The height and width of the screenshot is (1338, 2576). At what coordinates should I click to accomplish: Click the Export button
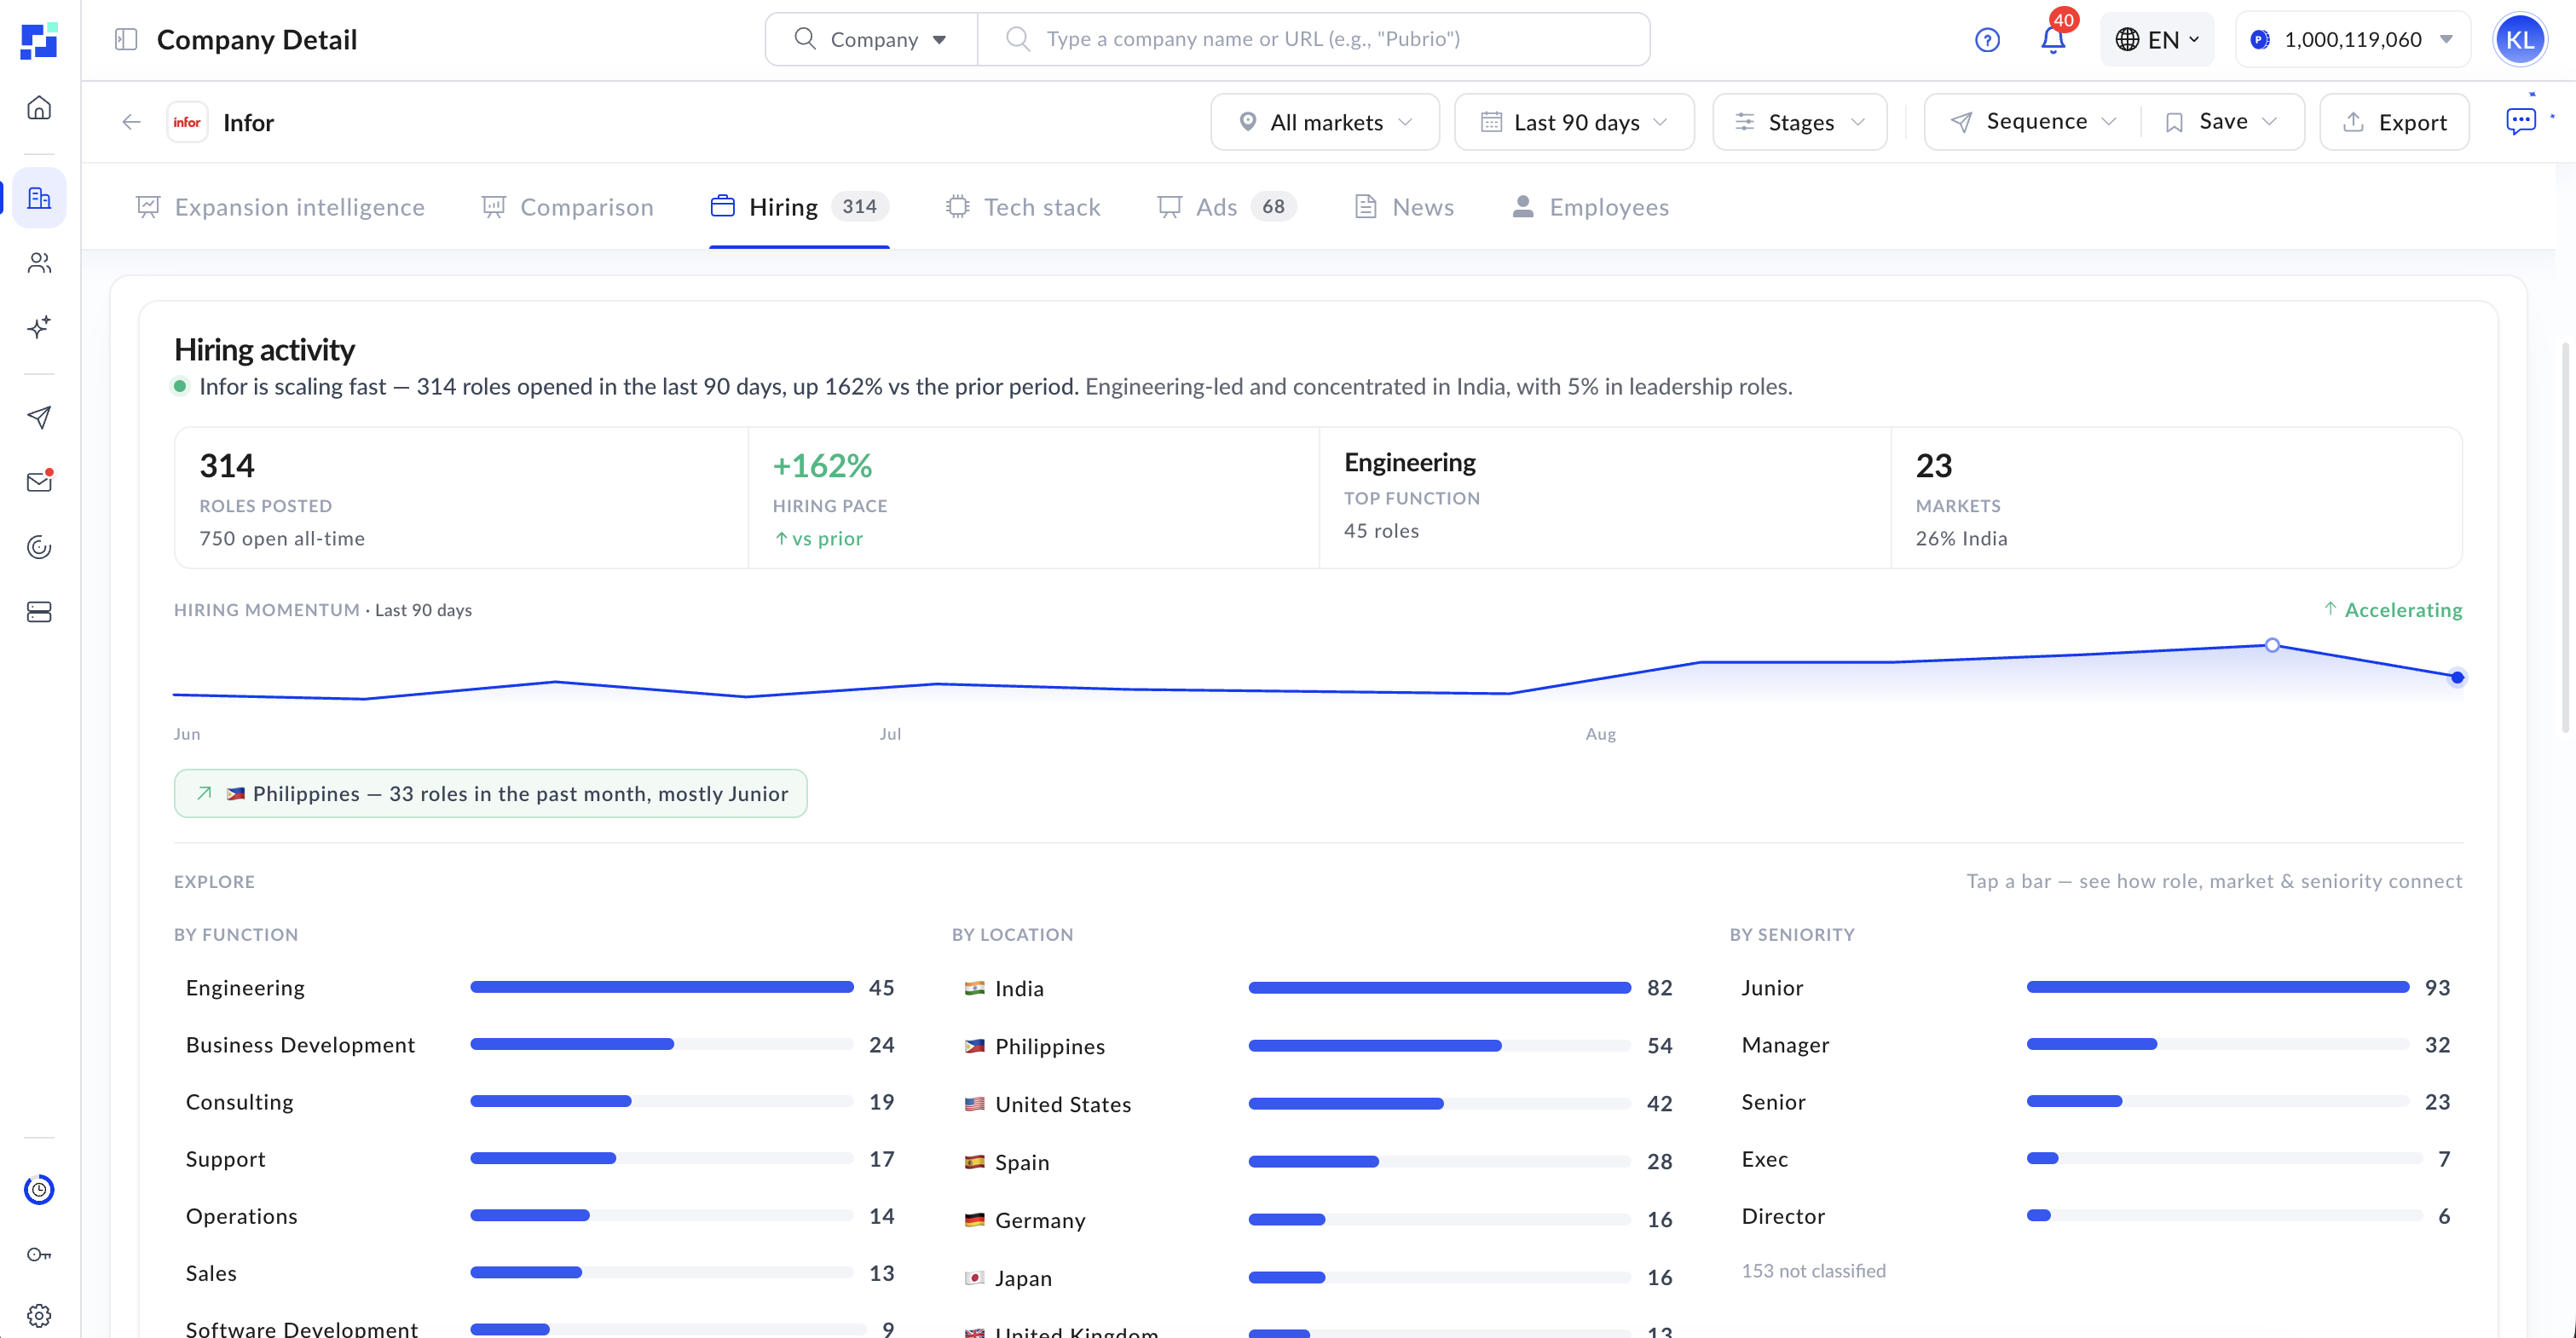(2394, 122)
